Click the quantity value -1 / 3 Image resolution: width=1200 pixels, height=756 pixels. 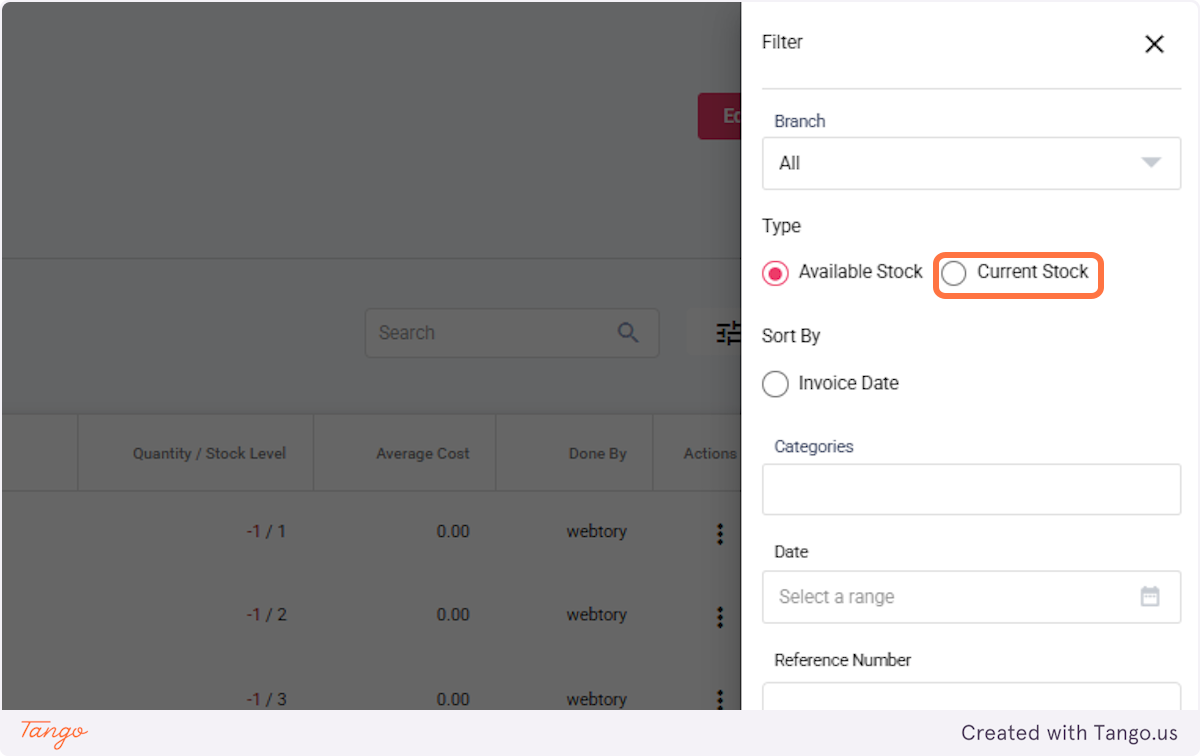(x=266, y=699)
